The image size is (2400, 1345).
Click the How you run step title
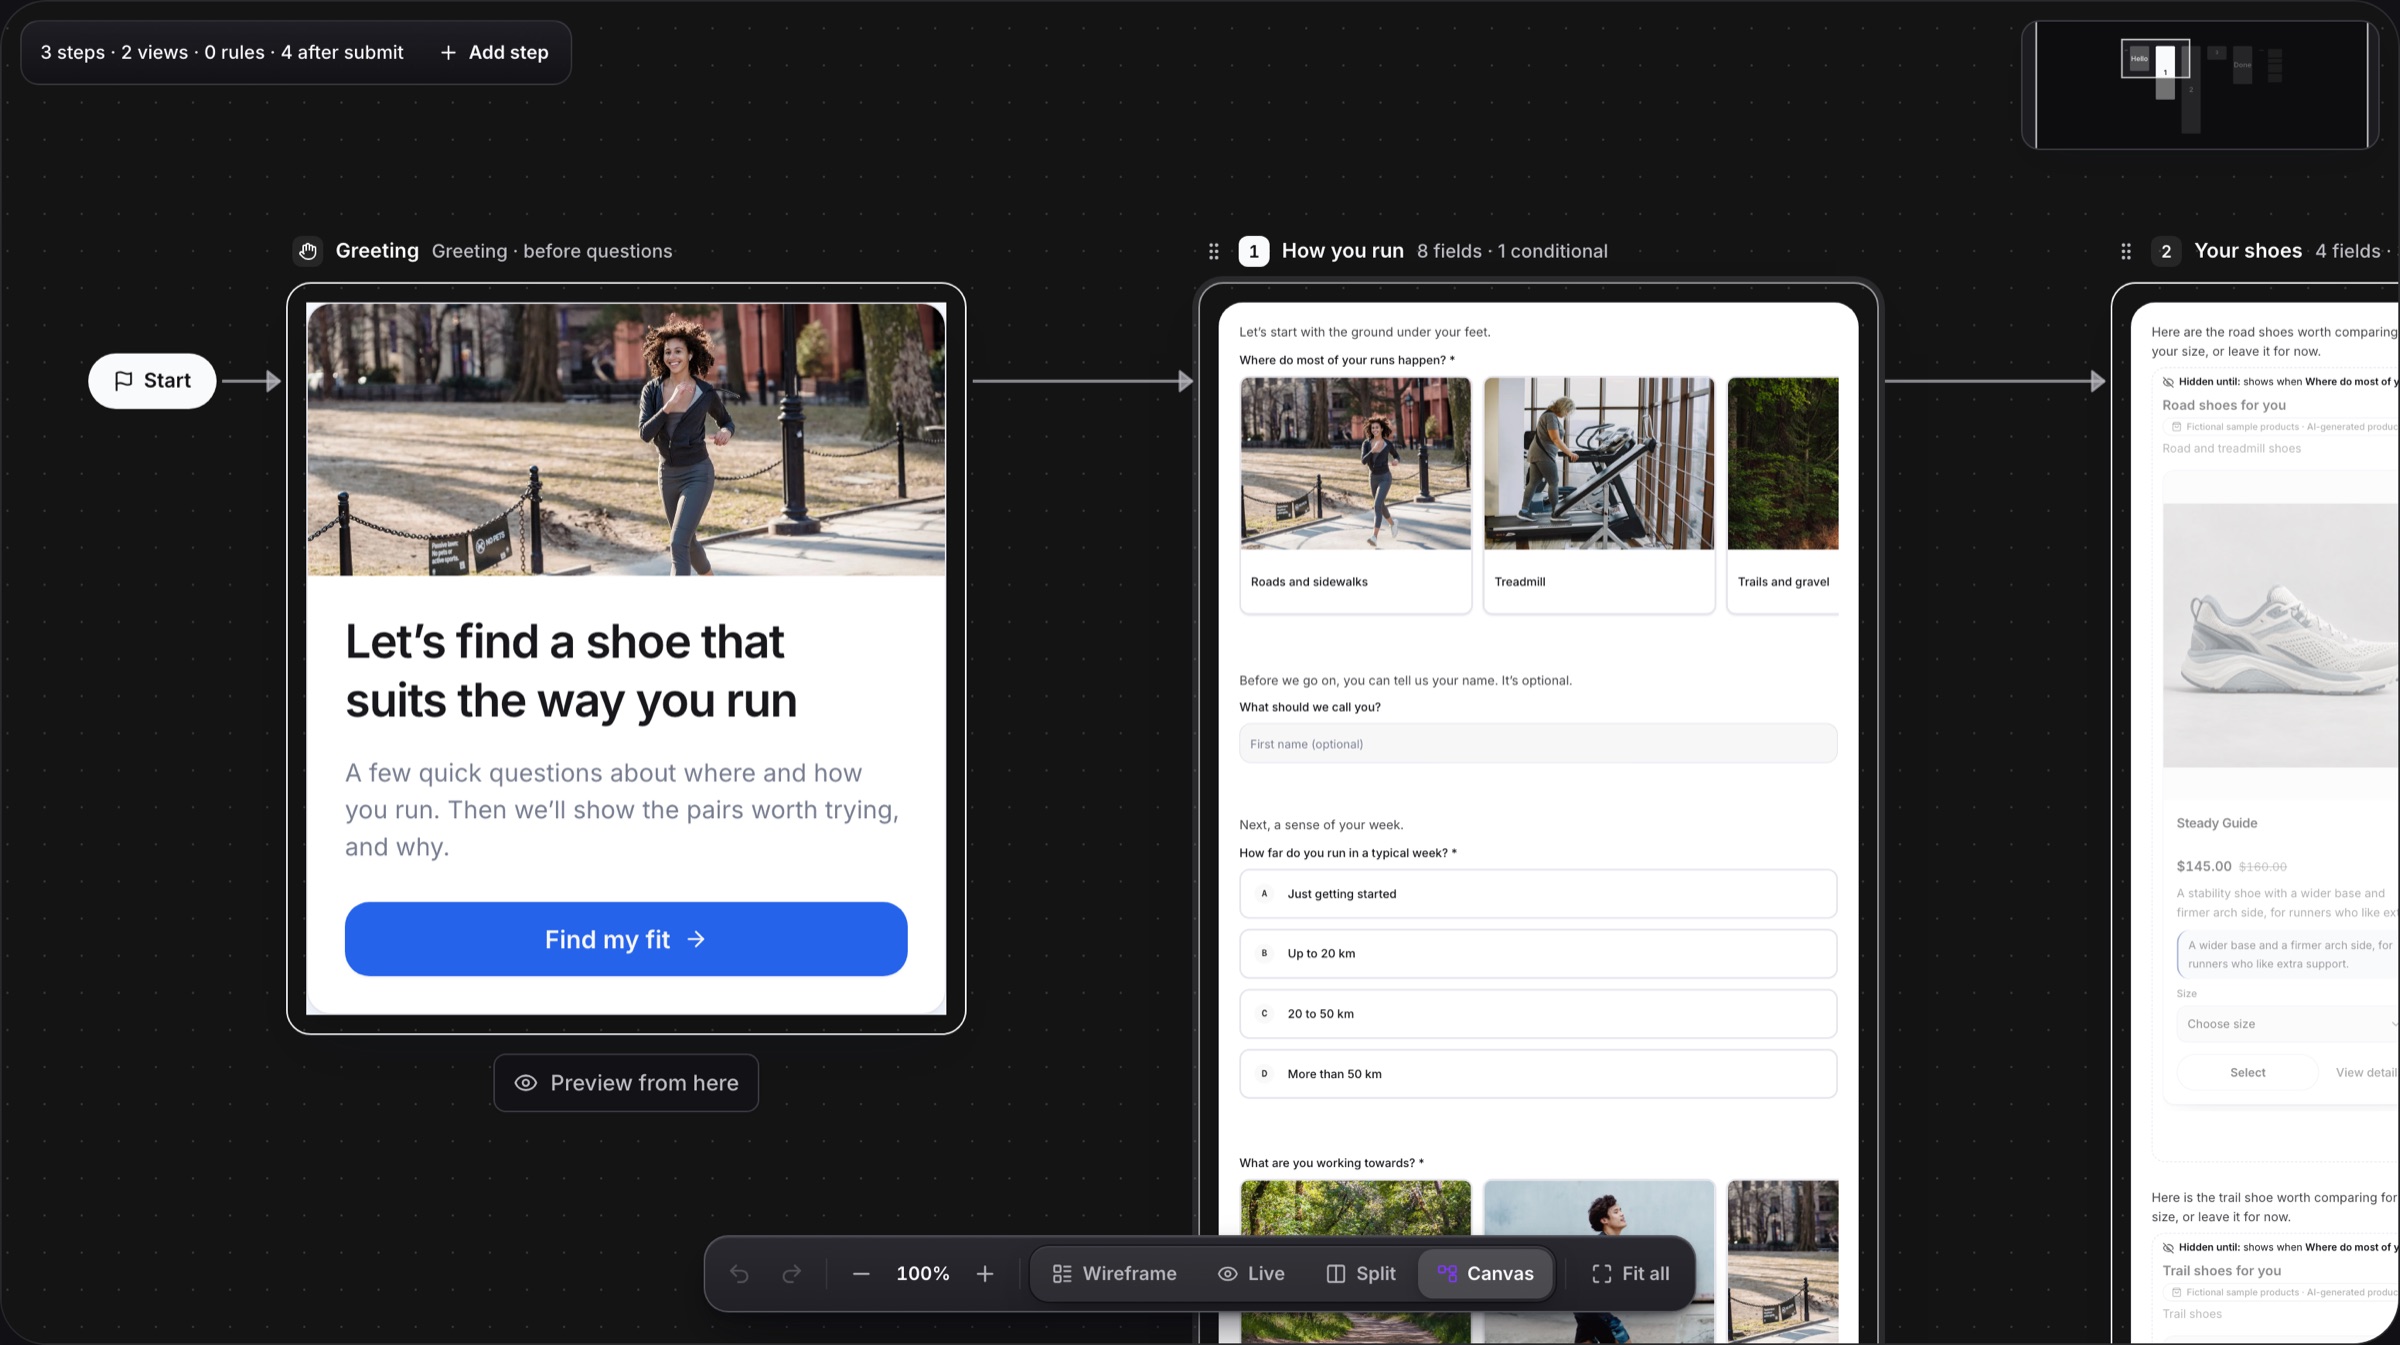[x=1343, y=251]
